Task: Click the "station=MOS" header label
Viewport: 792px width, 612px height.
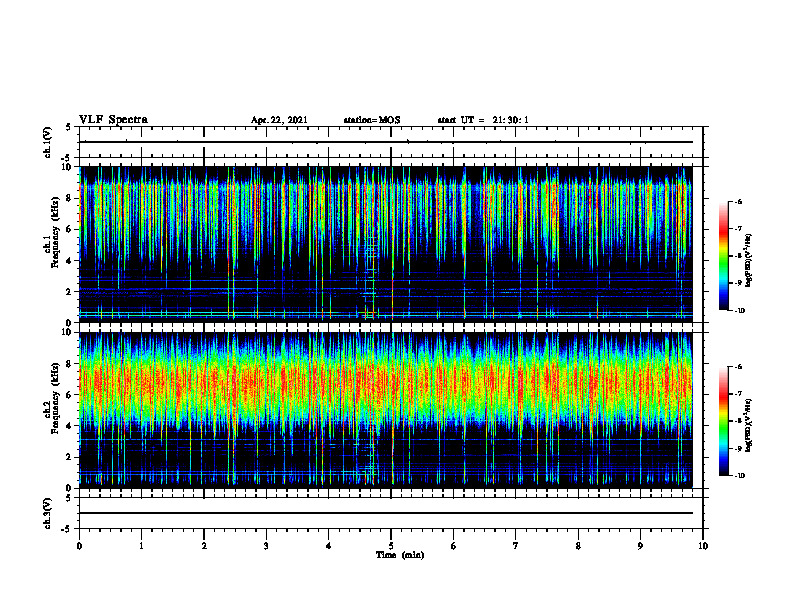Action: [x=372, y=120]
